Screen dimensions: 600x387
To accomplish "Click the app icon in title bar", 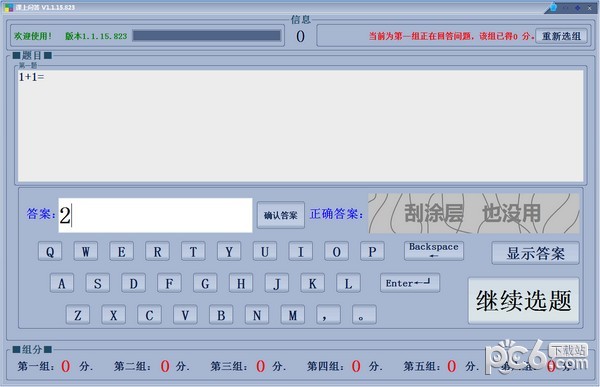I will (8, 7).
